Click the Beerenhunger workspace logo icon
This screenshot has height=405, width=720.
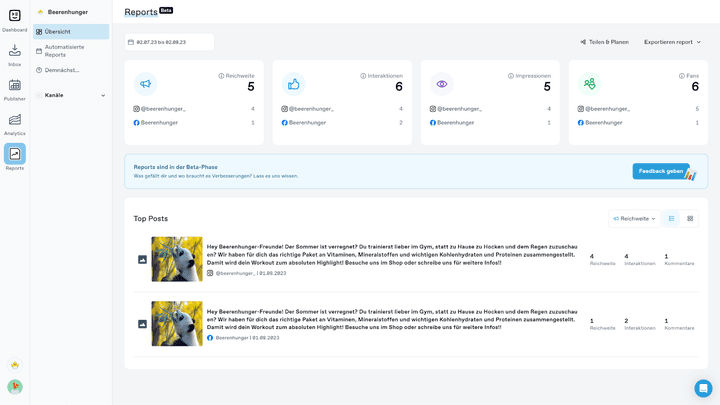tap(40, 12)
